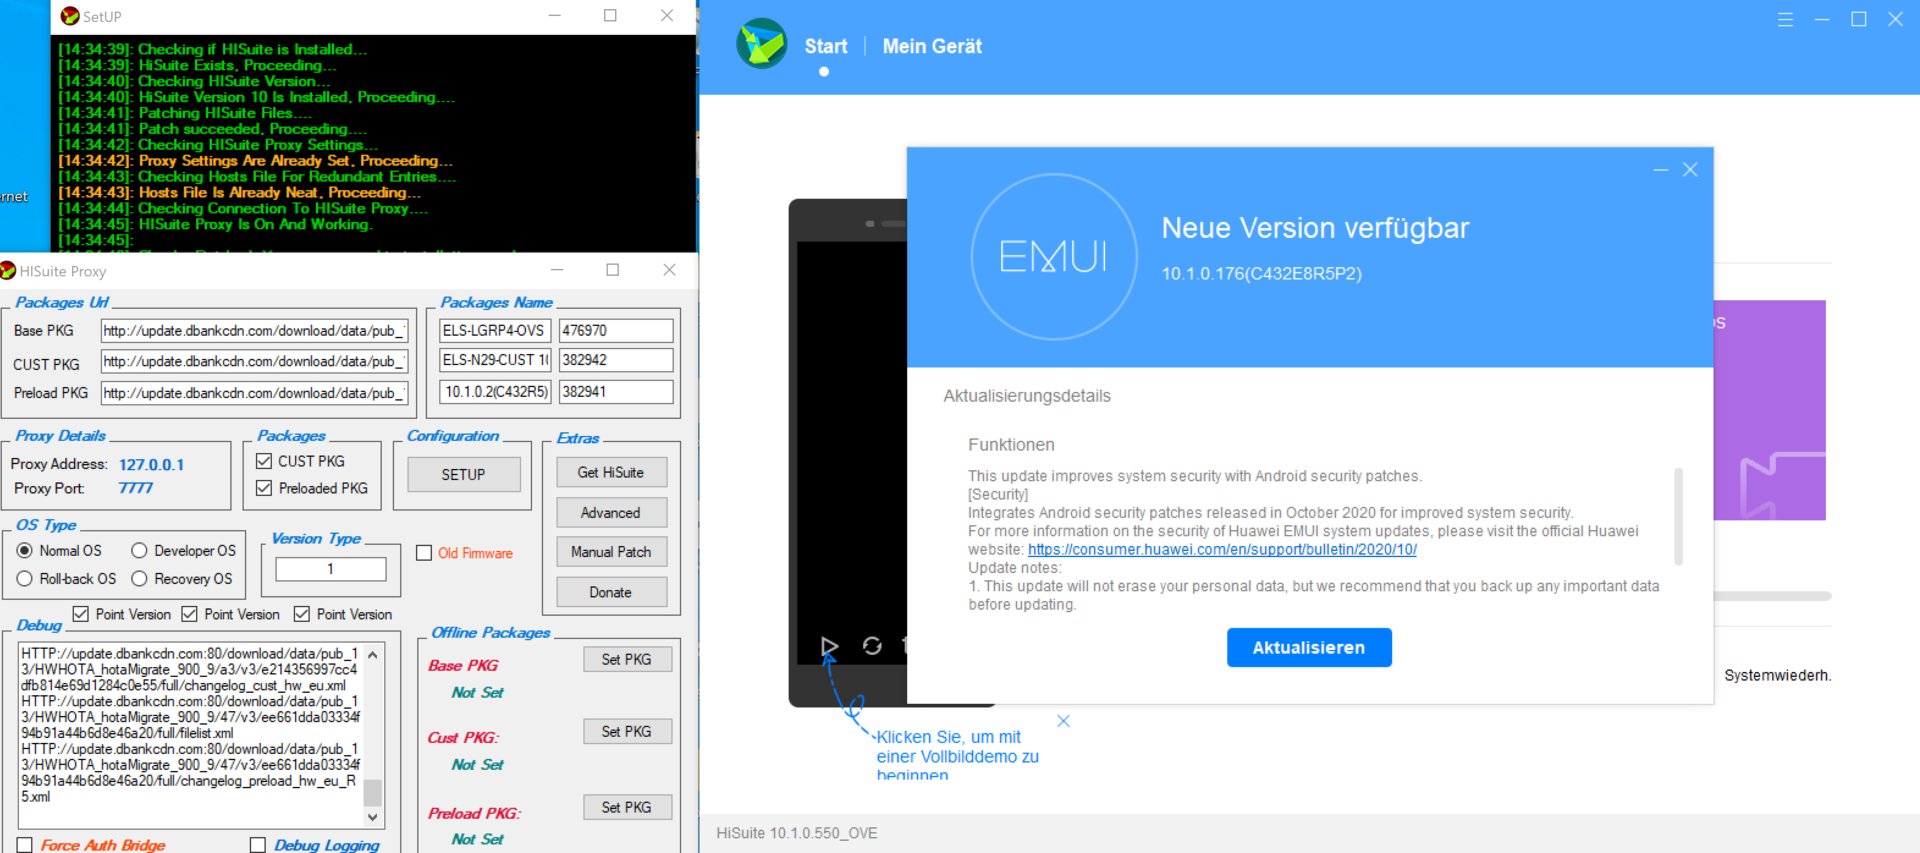The height and width of the screenshot is (853, 1920).
Task: Toggle the last Point Version checkbox
Action: pos(302,614)
